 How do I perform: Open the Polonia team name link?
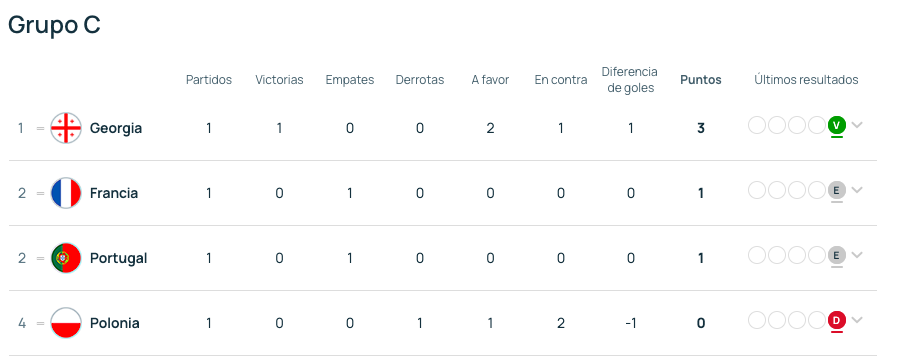115,323
